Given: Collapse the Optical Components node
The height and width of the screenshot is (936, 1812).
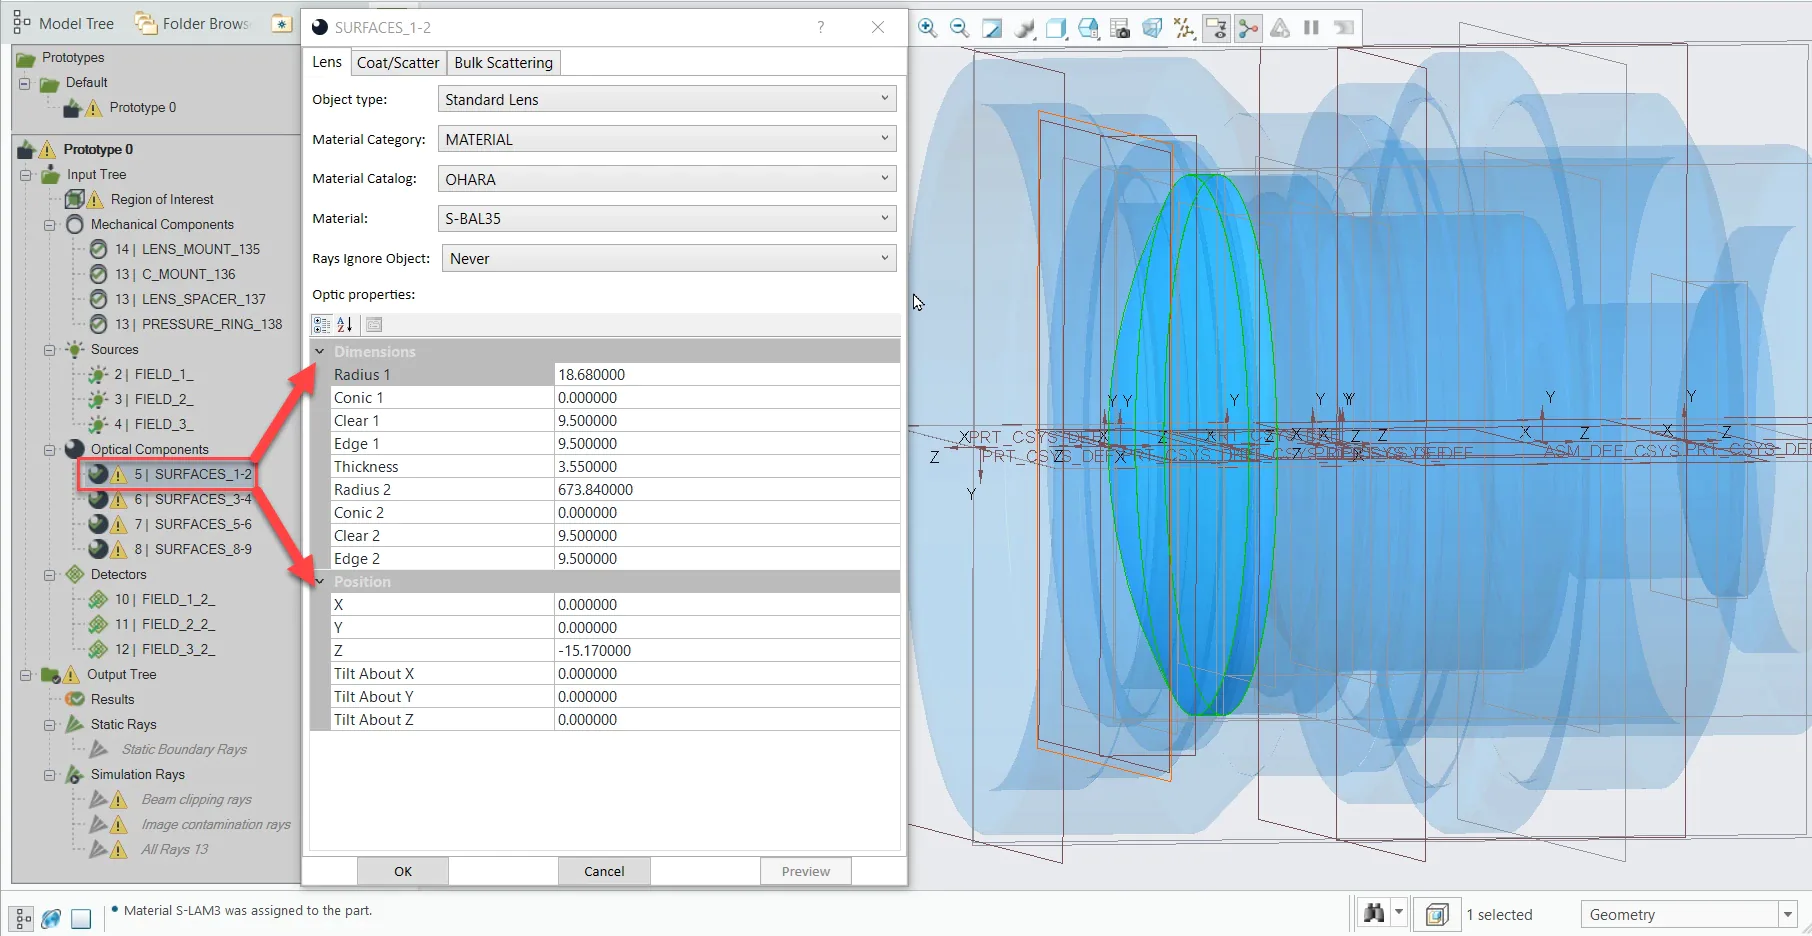Looking at the screenshot, I should (x=49, y=450).
